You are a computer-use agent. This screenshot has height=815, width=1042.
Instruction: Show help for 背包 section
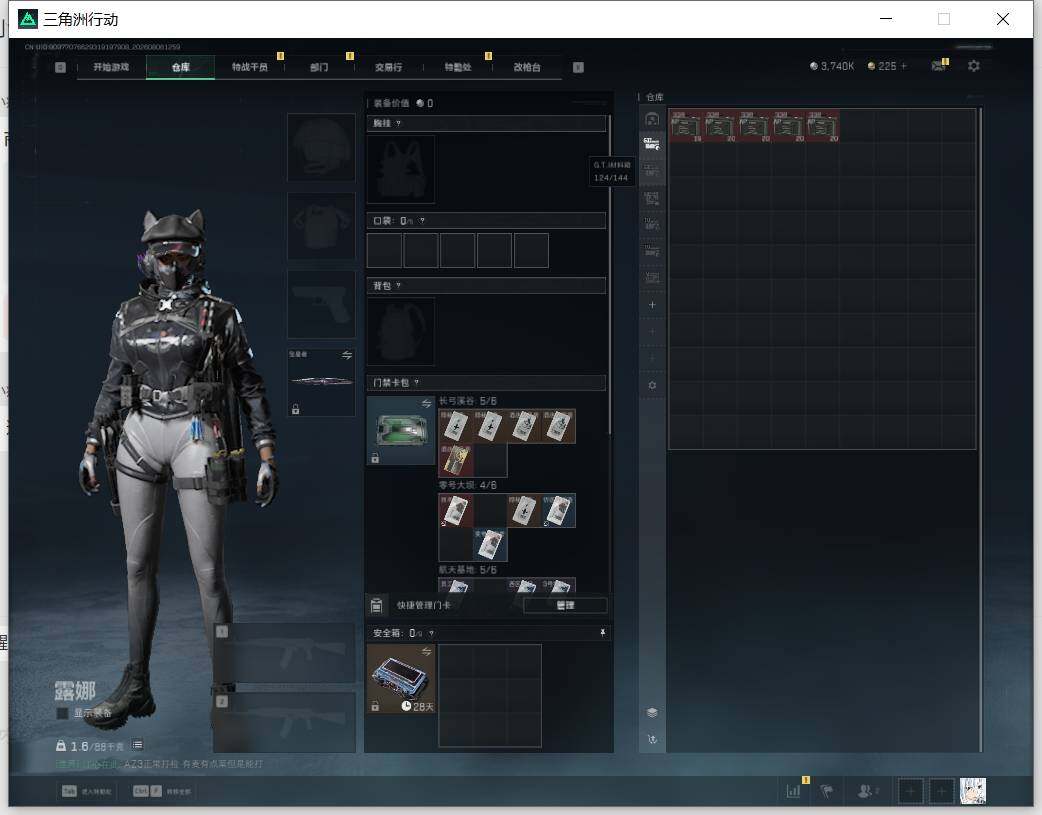pos(398,286)
